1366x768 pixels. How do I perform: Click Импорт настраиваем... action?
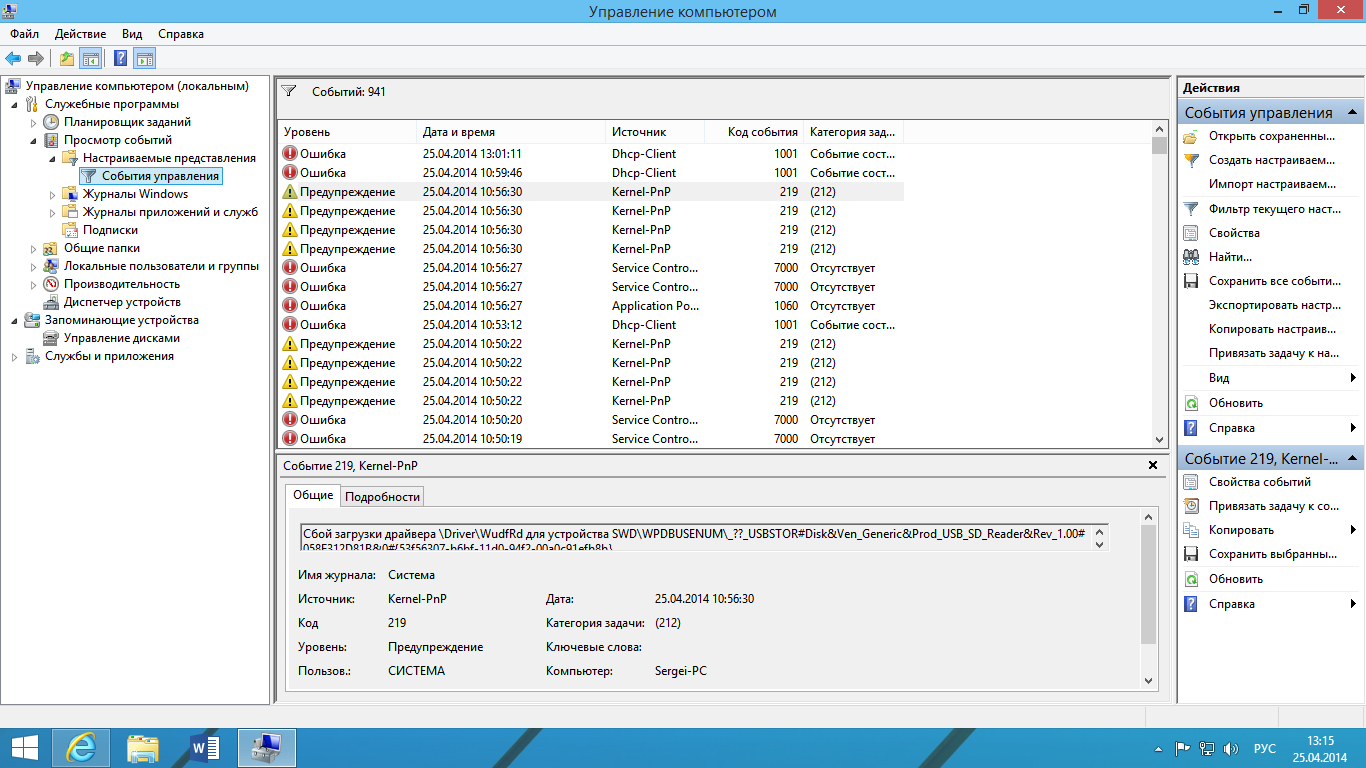(1272, 184)
